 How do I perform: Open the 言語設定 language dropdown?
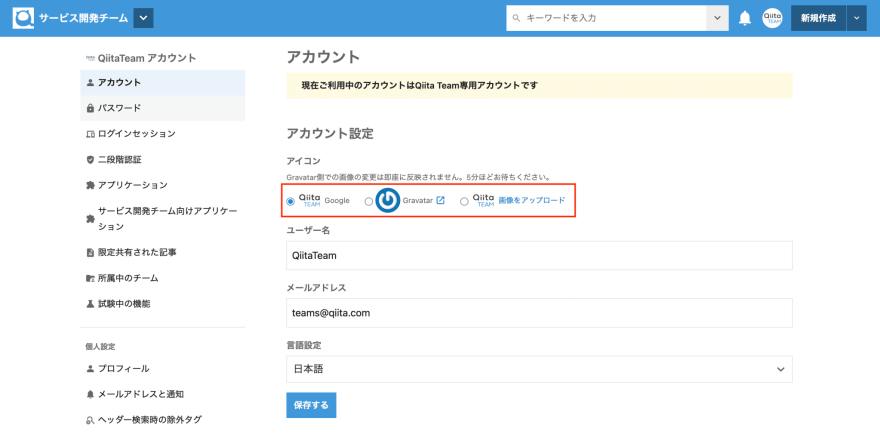539,369
